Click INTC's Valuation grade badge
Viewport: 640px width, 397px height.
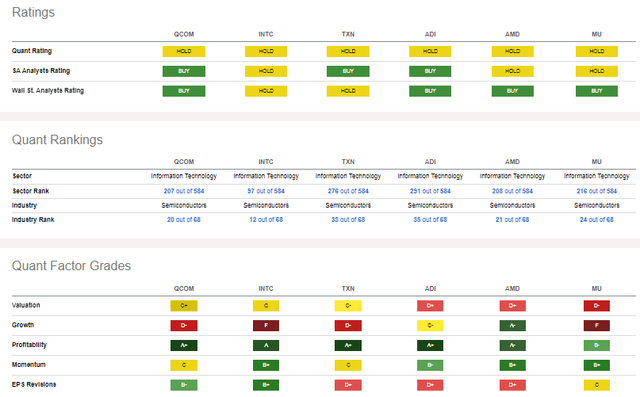pyautogui.click(x=266, y=306)
